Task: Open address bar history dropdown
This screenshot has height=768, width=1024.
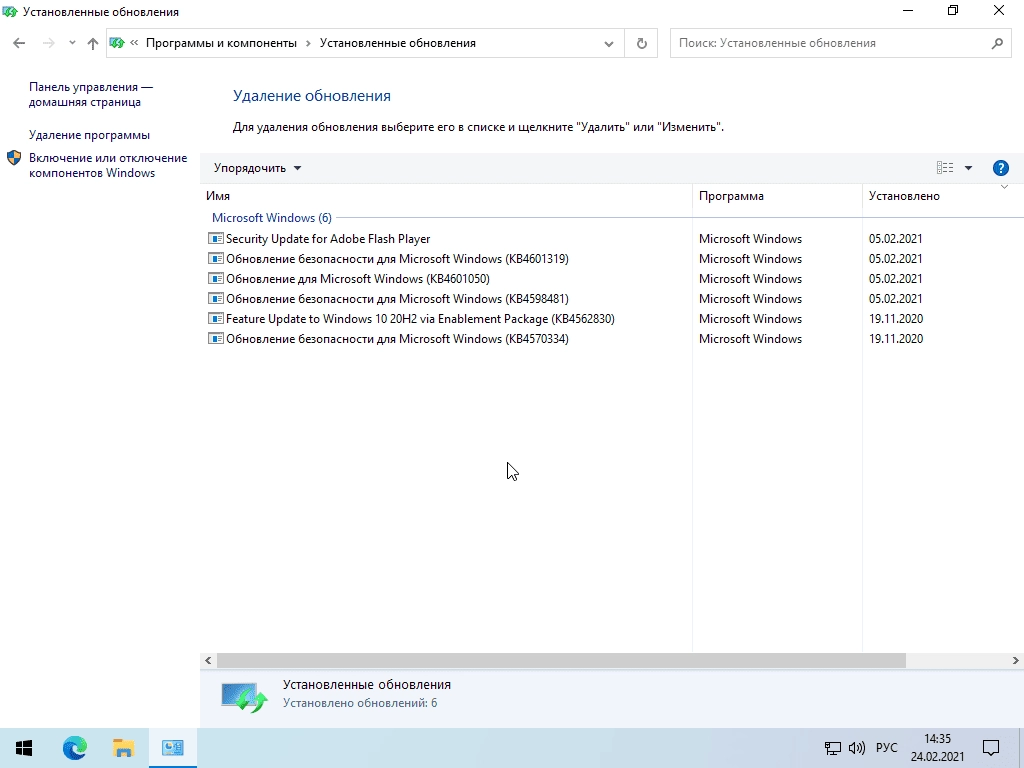Action: [x=609, y=43]
